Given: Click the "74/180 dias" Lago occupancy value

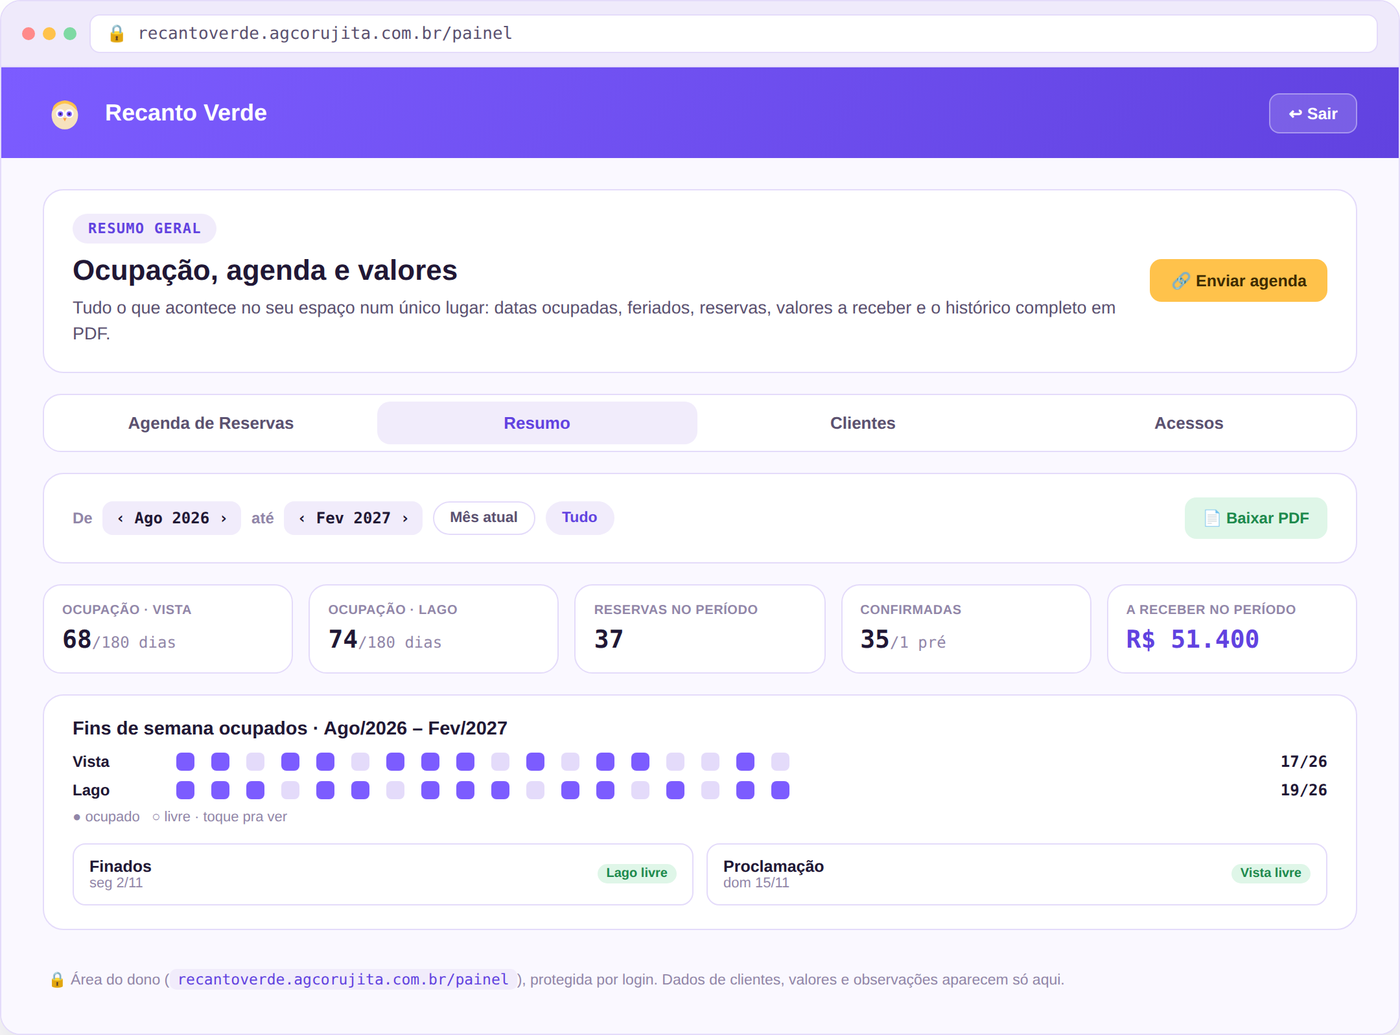Looking at the screenshot, I should [x=385, y=640].
